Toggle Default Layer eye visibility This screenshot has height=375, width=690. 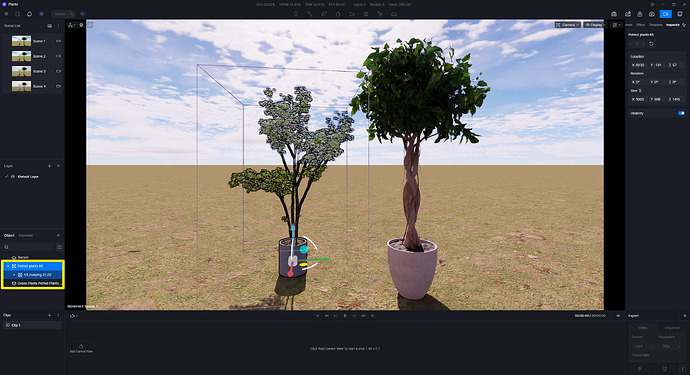click(x=13, y=176)
